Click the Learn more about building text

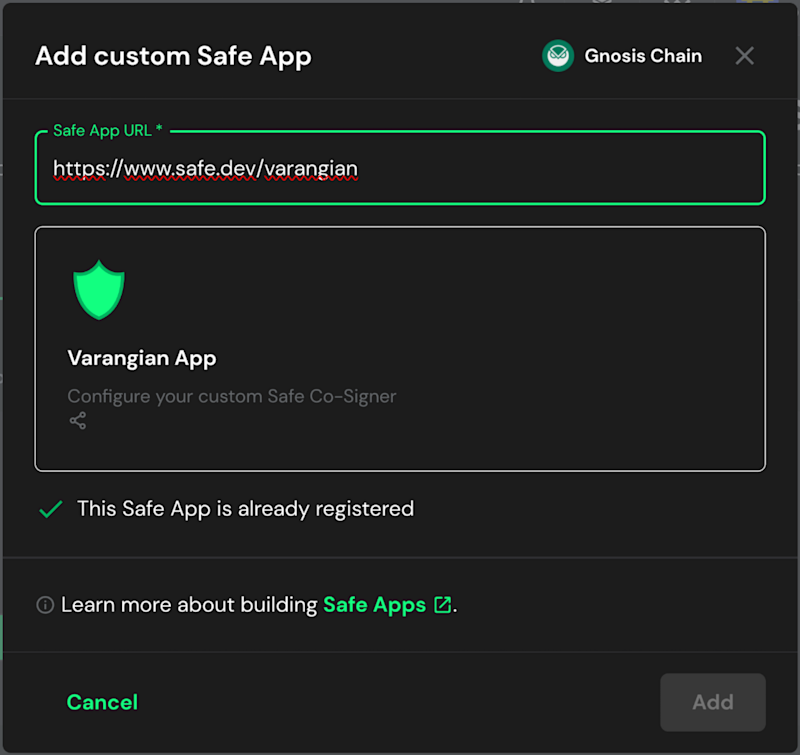[189, 605]
